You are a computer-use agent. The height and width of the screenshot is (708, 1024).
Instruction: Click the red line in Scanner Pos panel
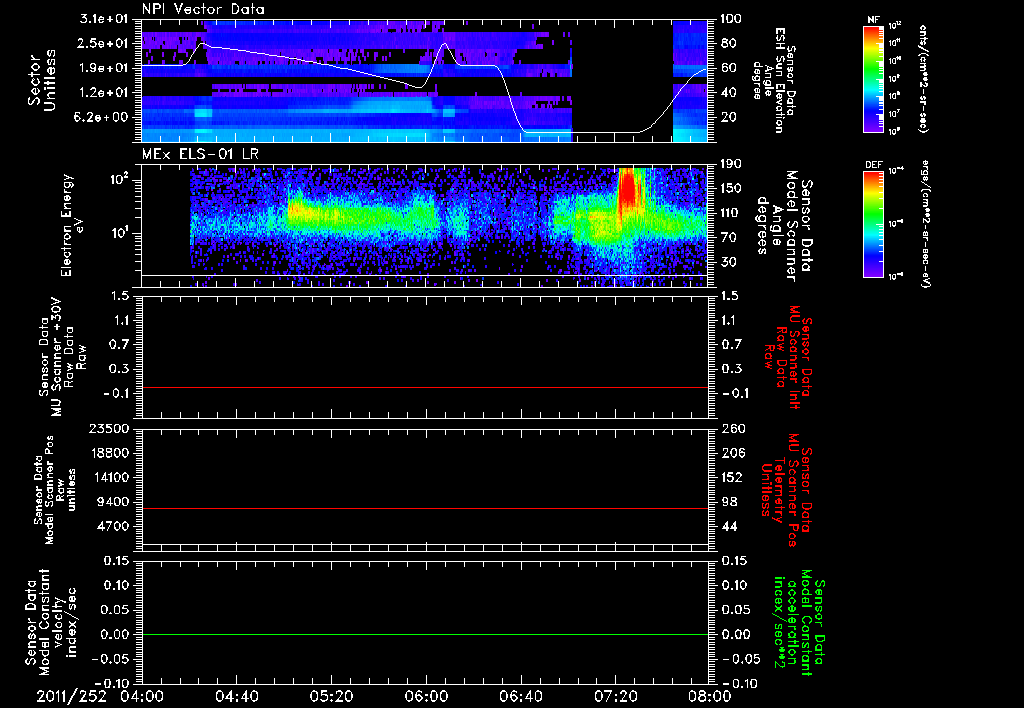point(424,508)
